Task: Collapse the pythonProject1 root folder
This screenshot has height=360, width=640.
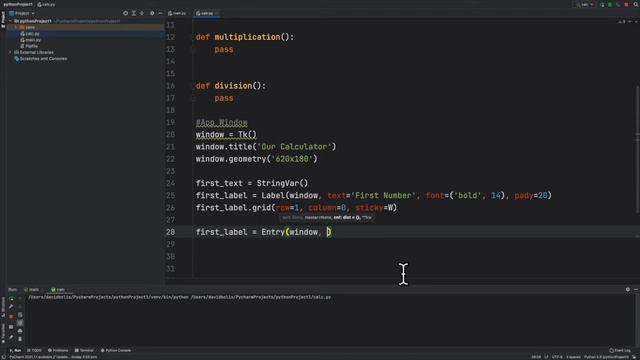Action: (x=11, y=21)
